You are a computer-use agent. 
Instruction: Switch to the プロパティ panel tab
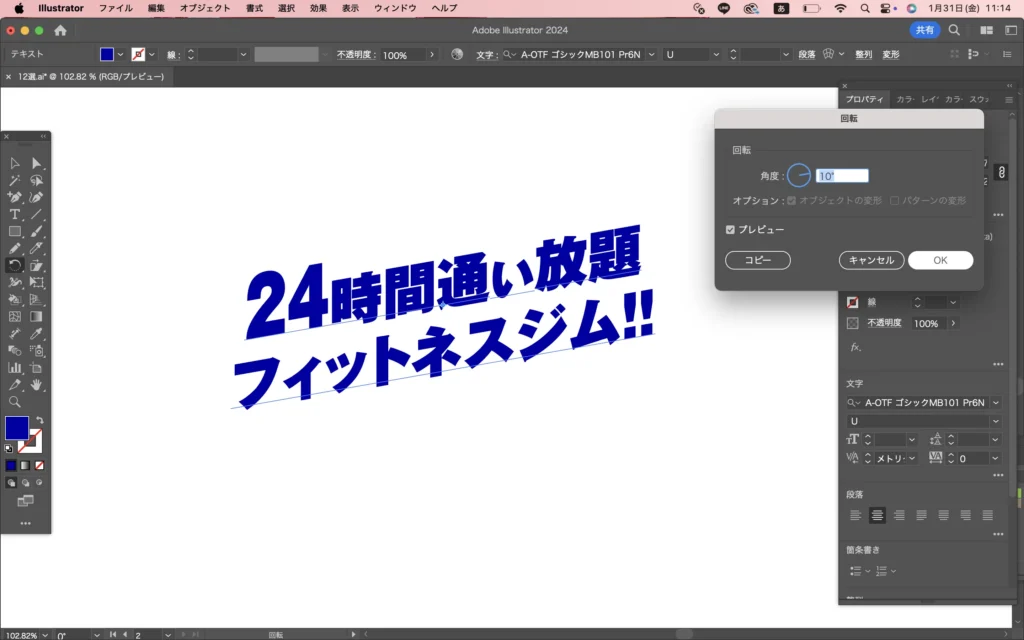pos(864,99)
